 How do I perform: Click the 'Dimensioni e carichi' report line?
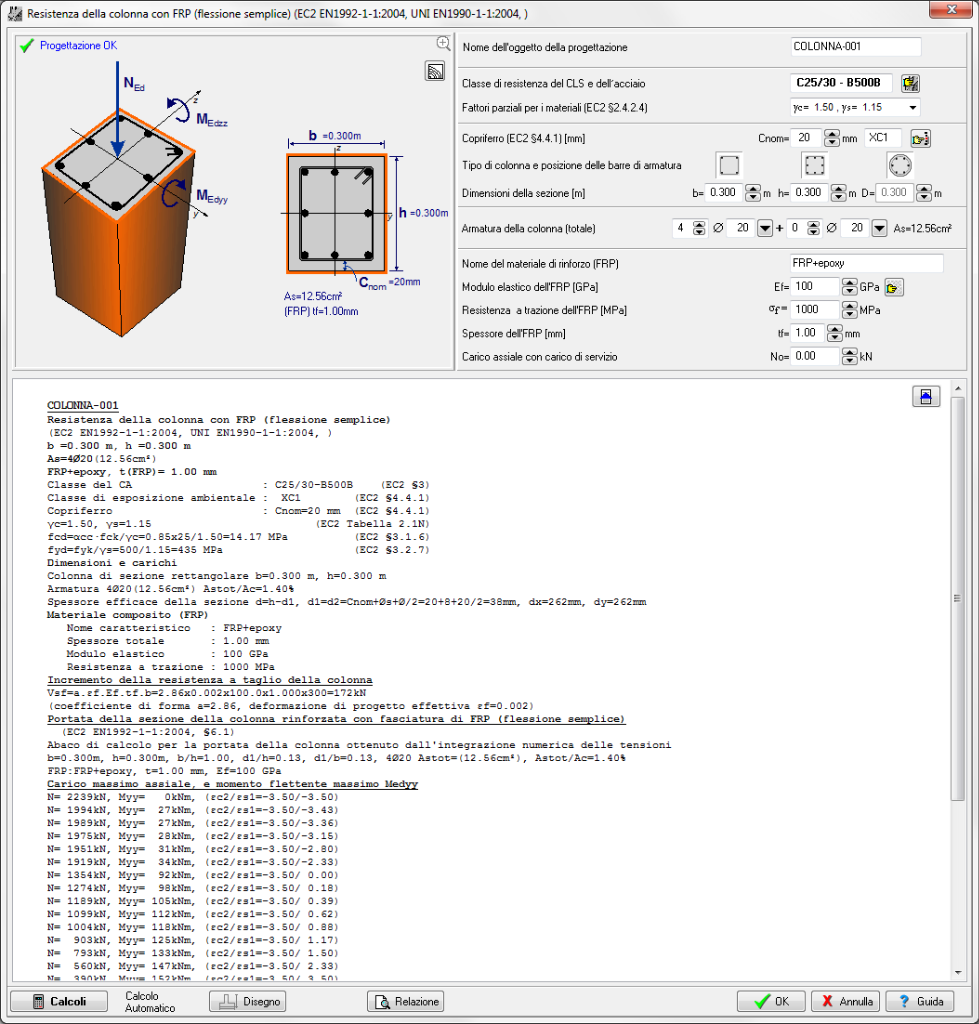(112, 563)
